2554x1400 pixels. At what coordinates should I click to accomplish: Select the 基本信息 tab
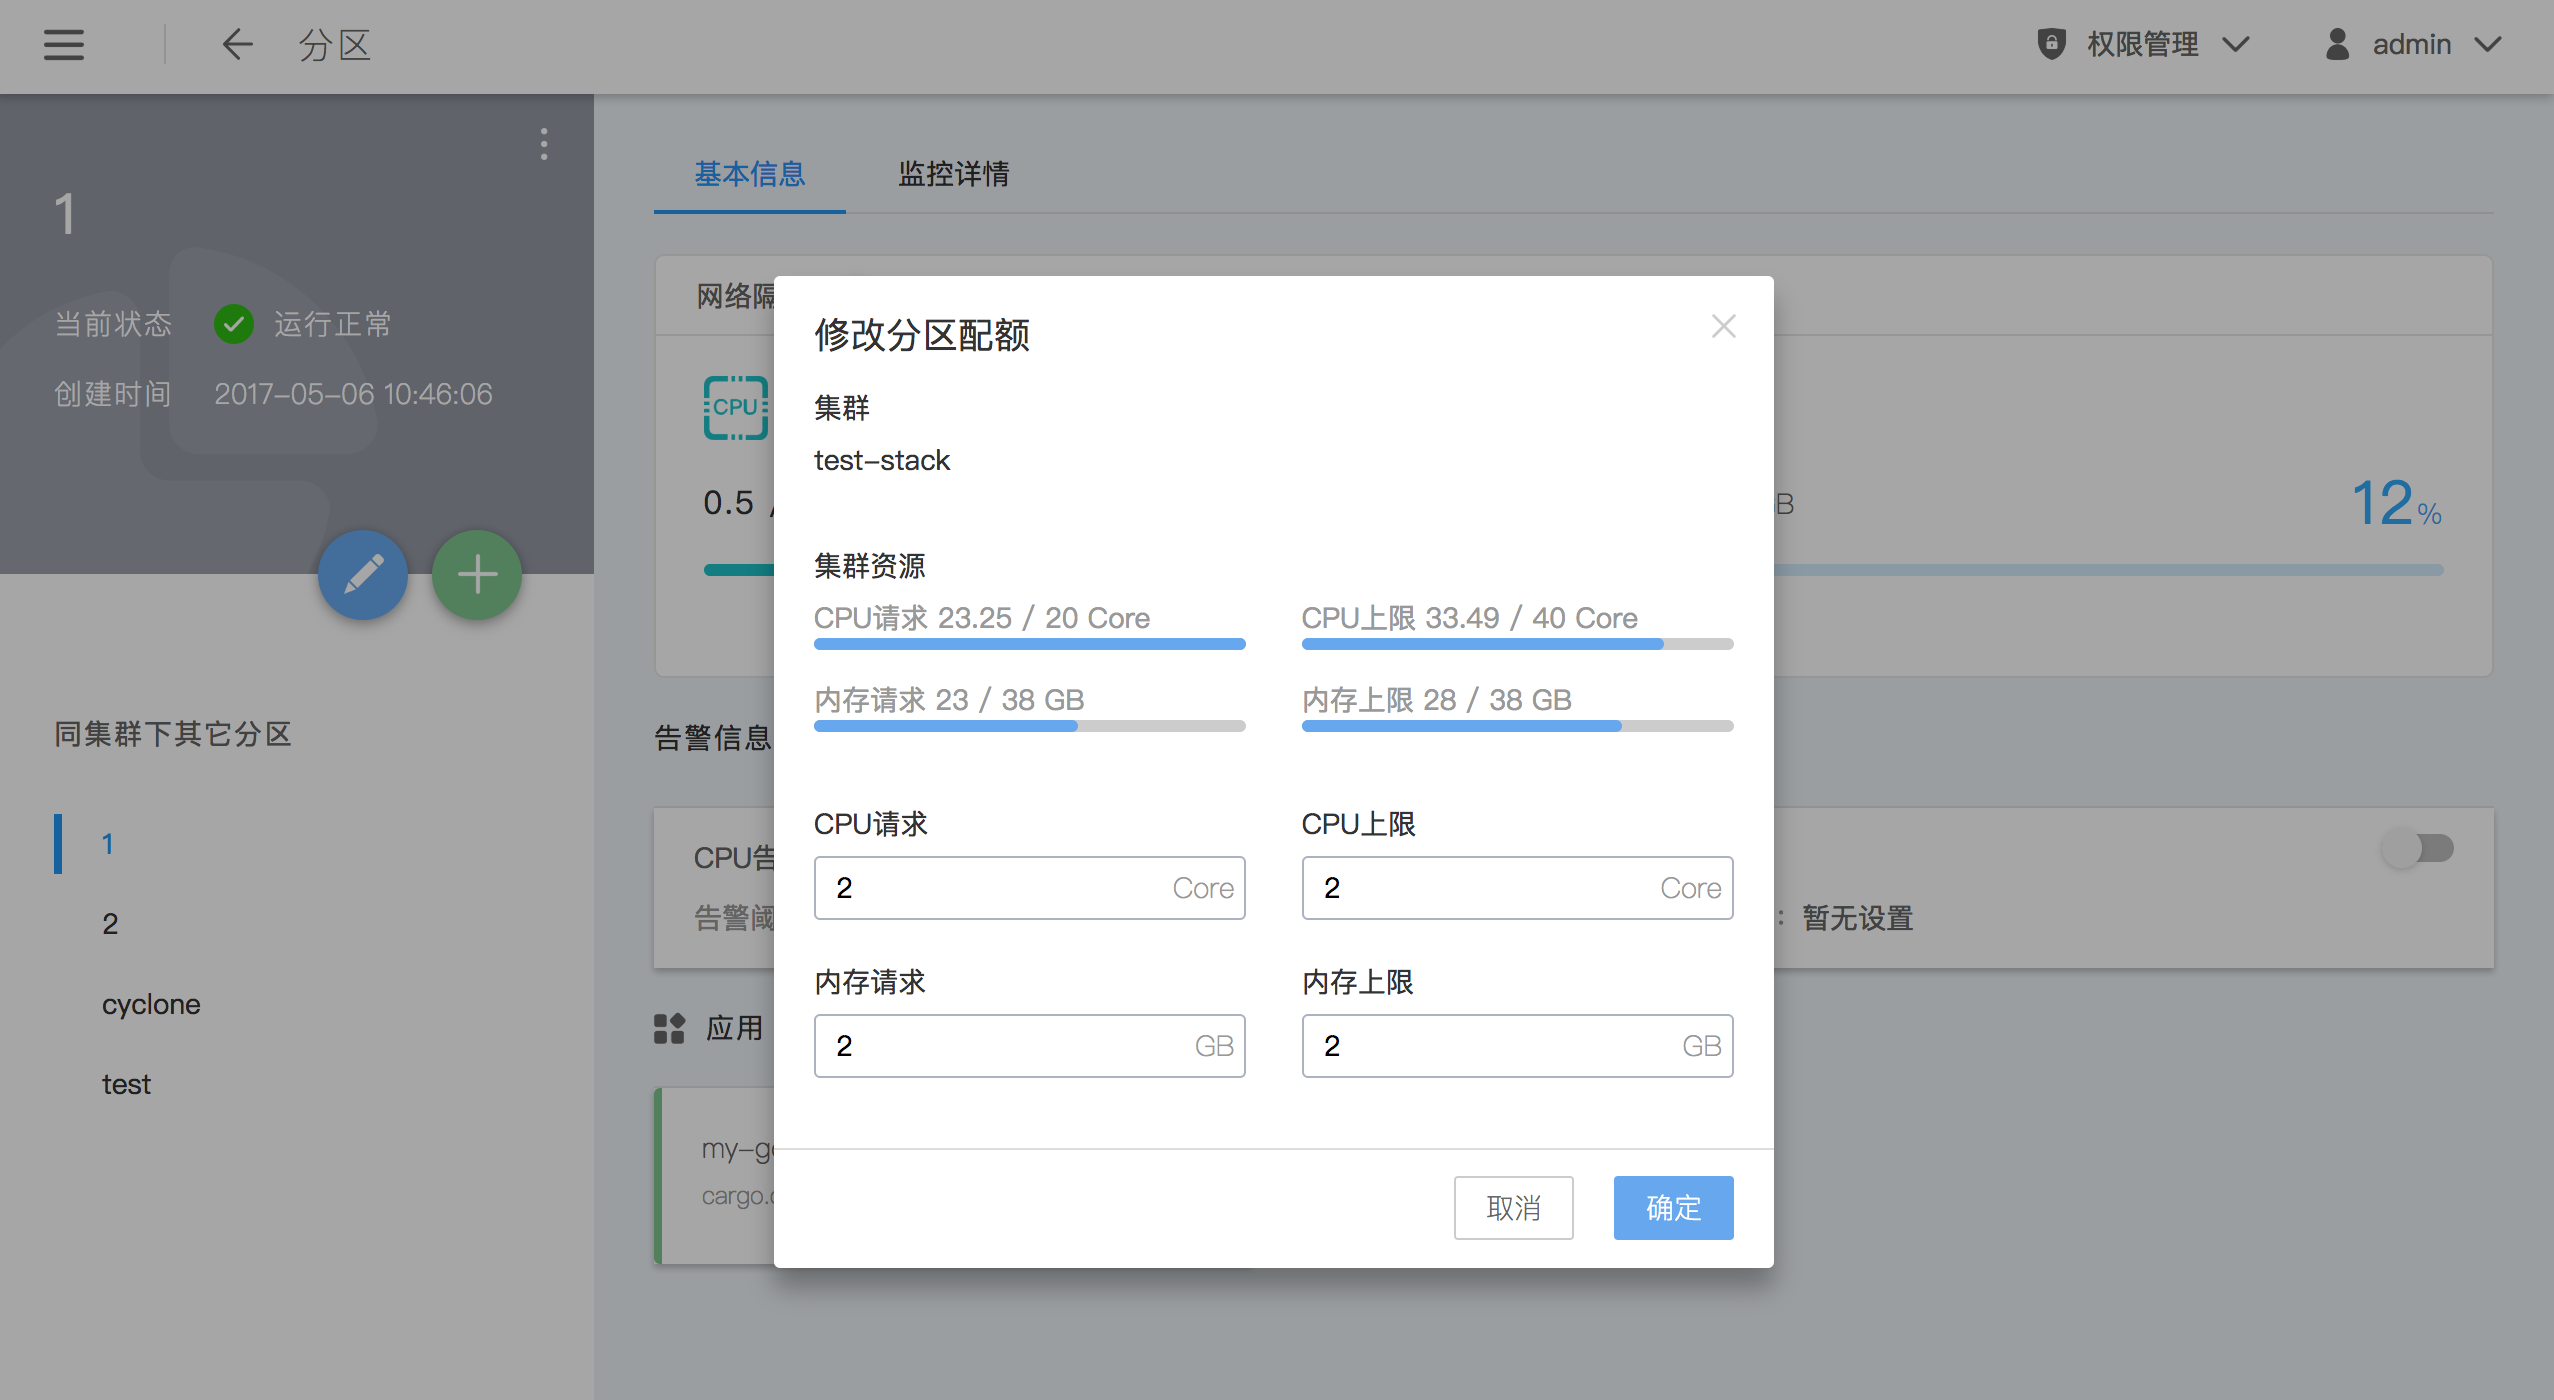pos(750,174)
